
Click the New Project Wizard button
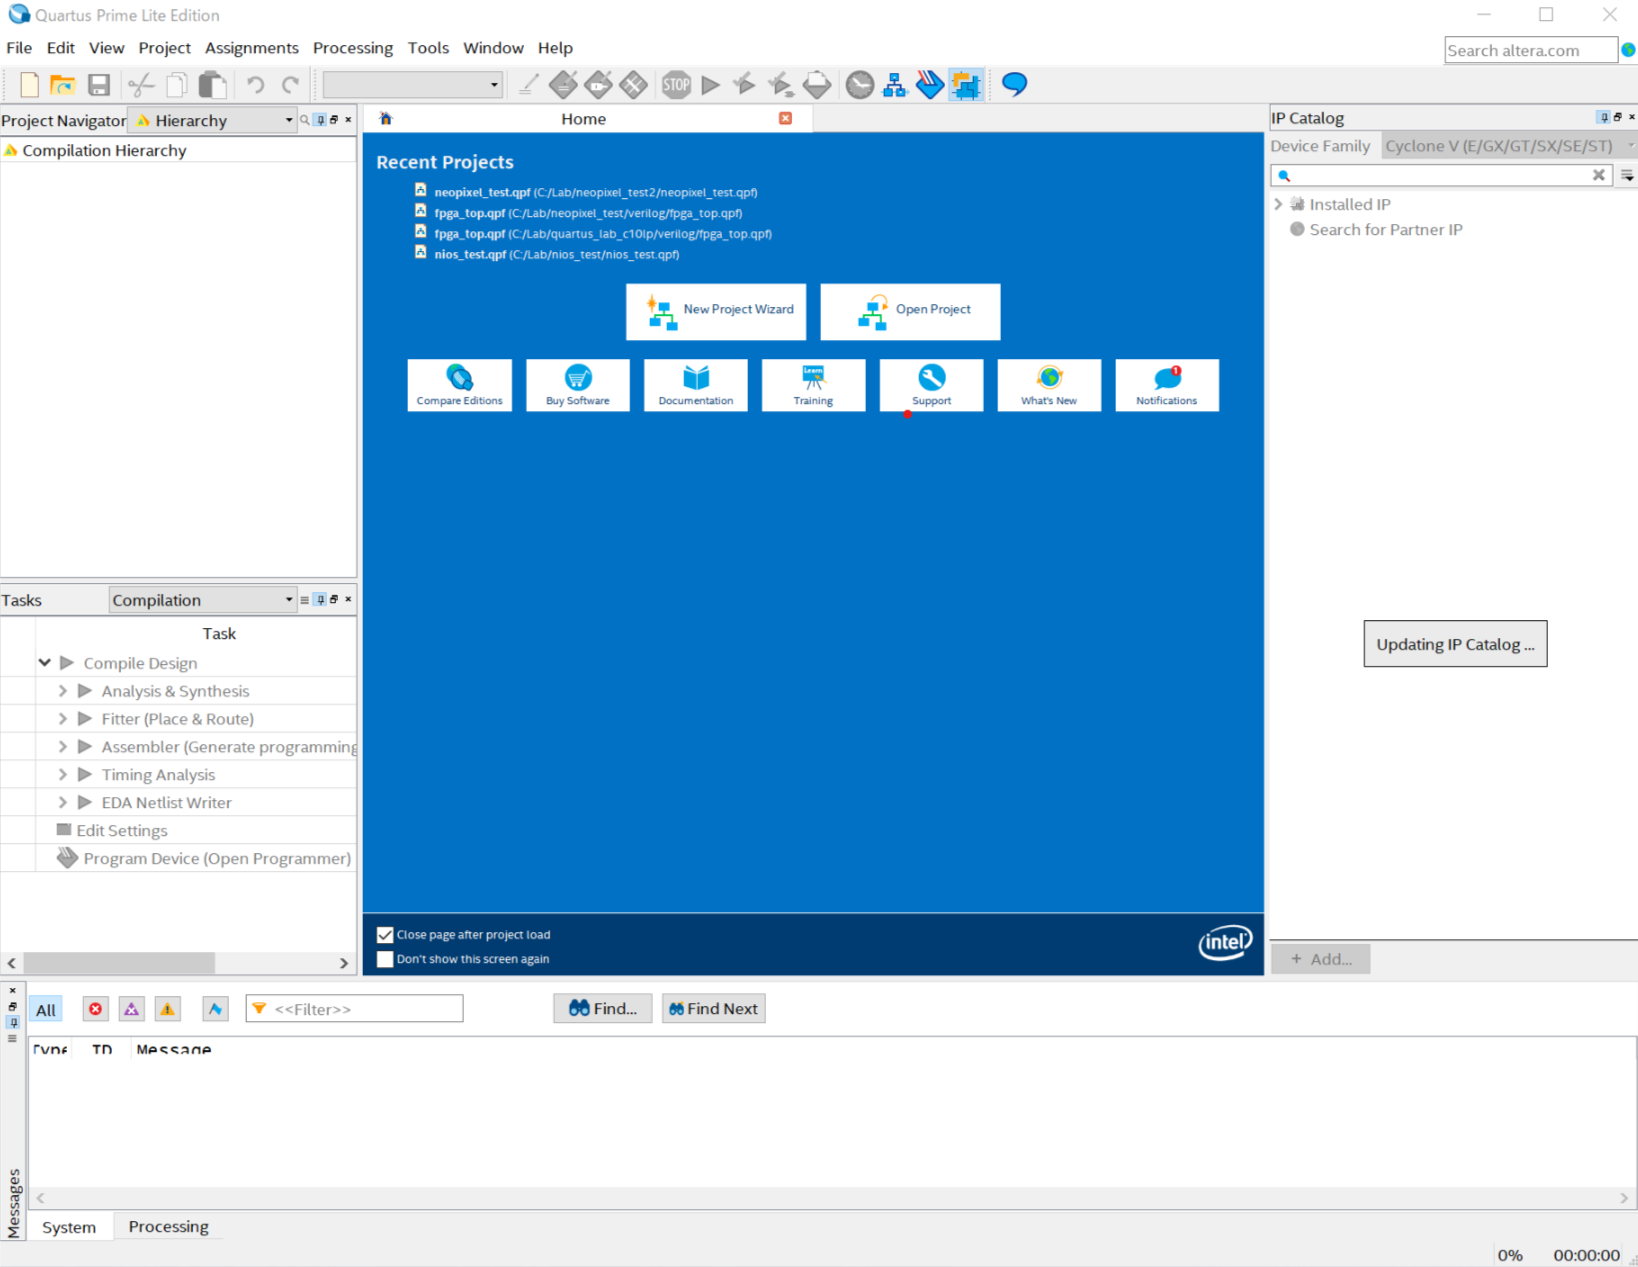[x=716, y=311]
